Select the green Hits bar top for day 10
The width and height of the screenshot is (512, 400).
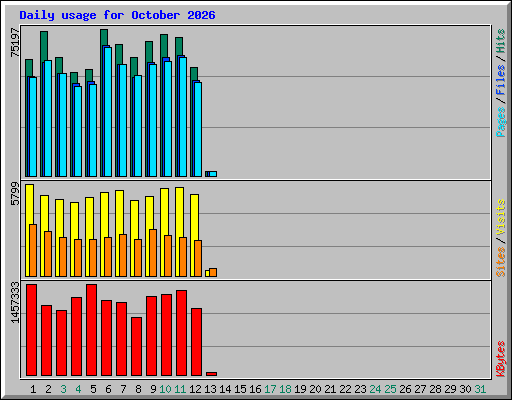click(164, 45)
